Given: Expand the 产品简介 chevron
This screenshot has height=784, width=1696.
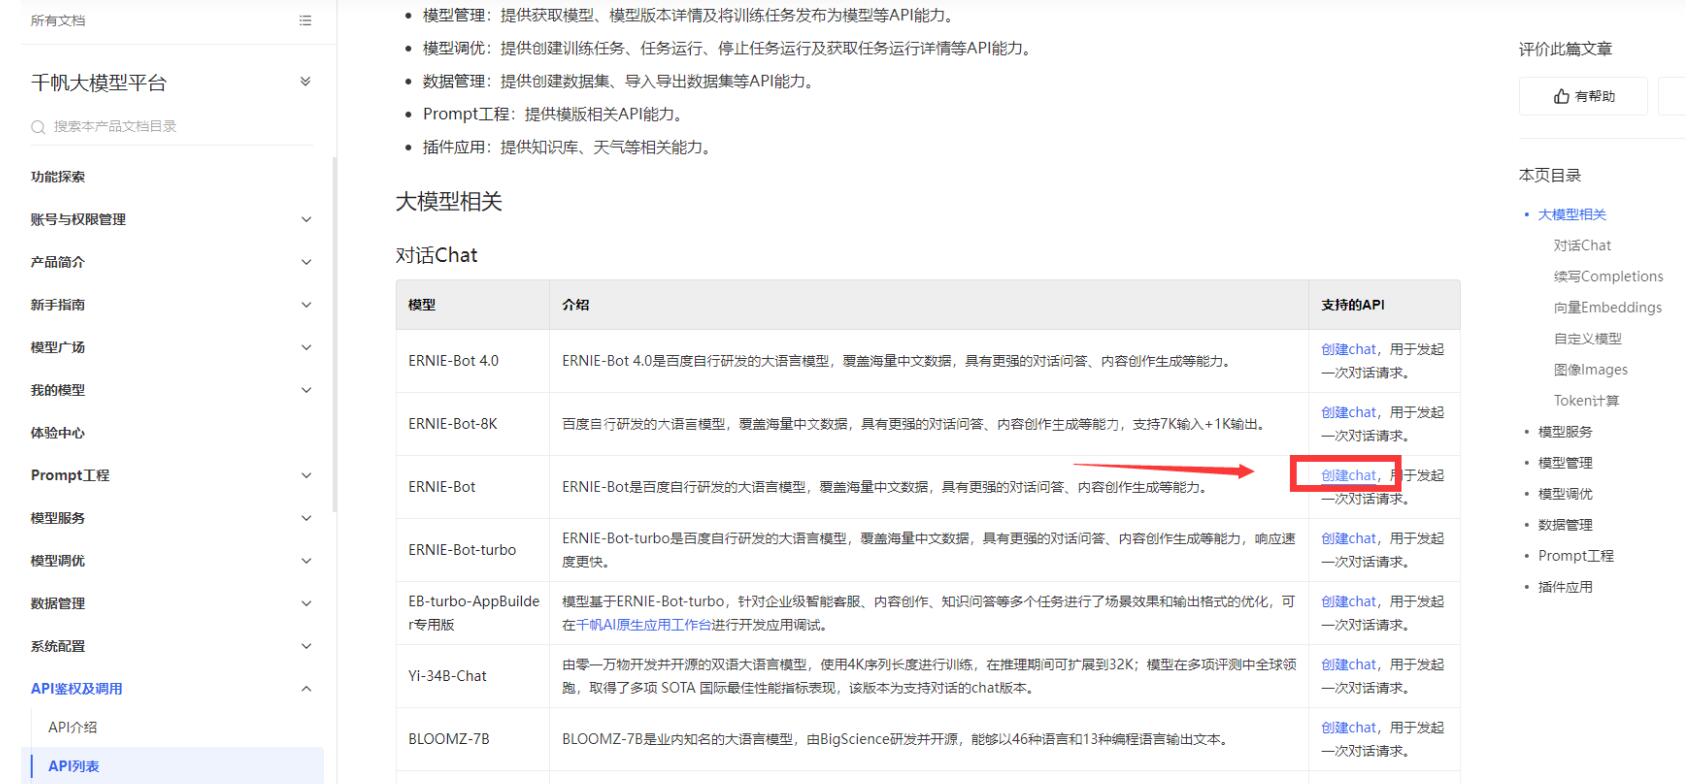Looking at the screenshot, I should [x=306, y=263].
